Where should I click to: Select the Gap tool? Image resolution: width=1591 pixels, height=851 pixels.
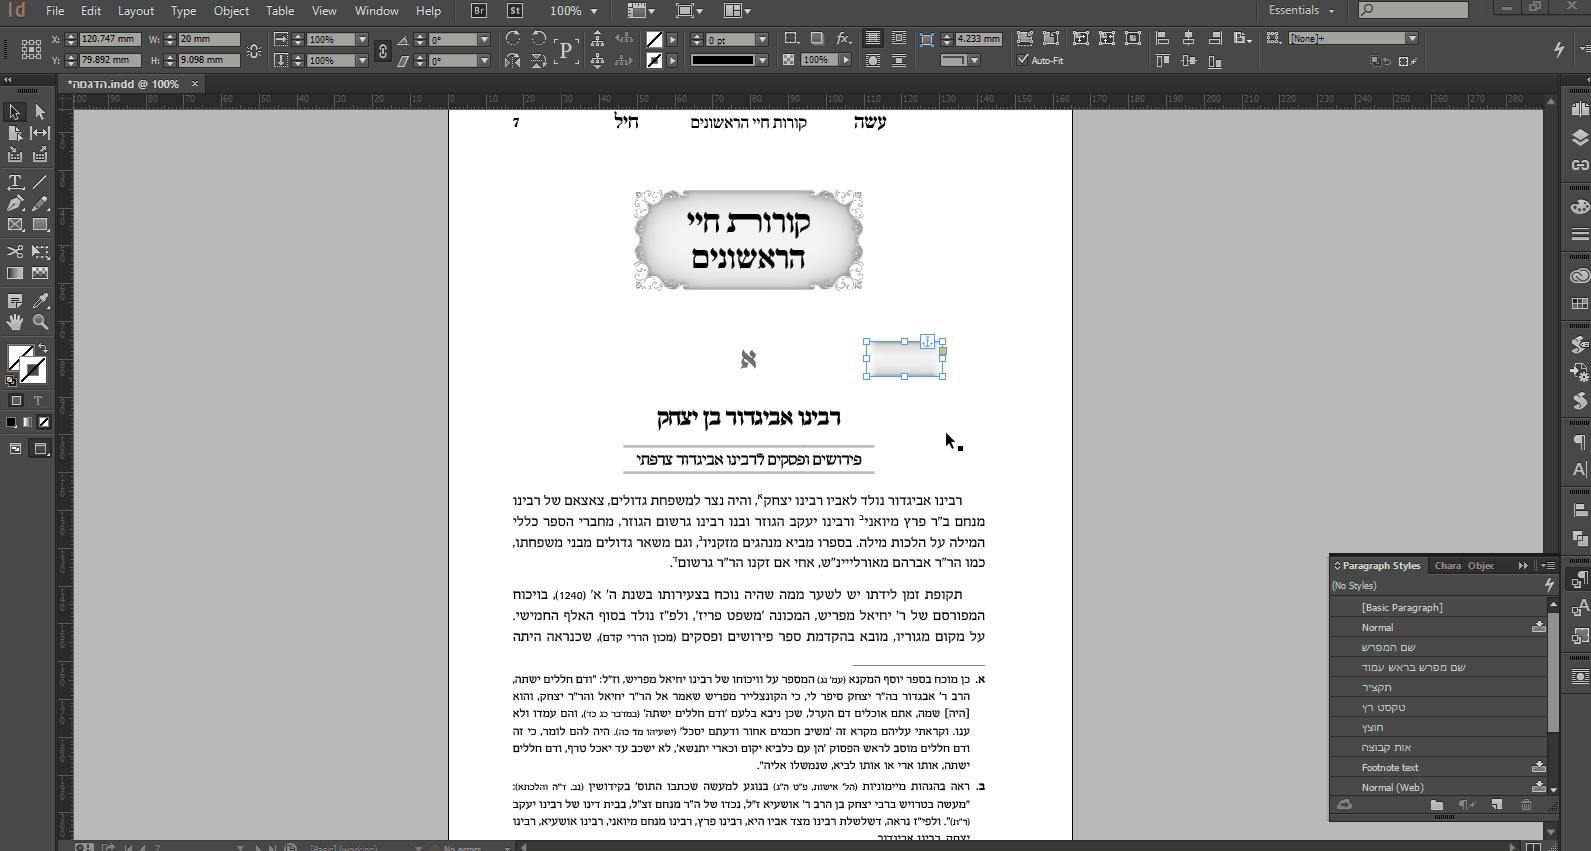(x=40, y=133)
